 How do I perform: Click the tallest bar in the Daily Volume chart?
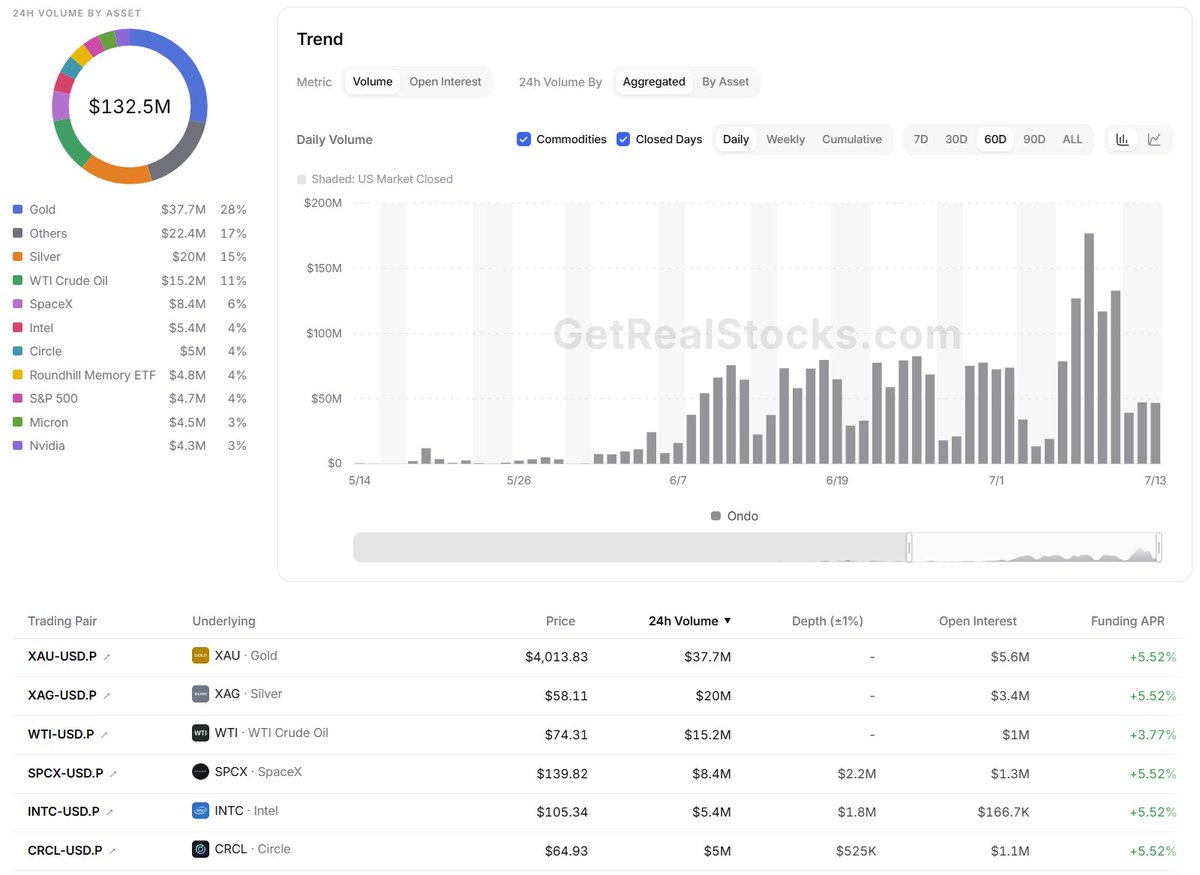click(1089, 348)
